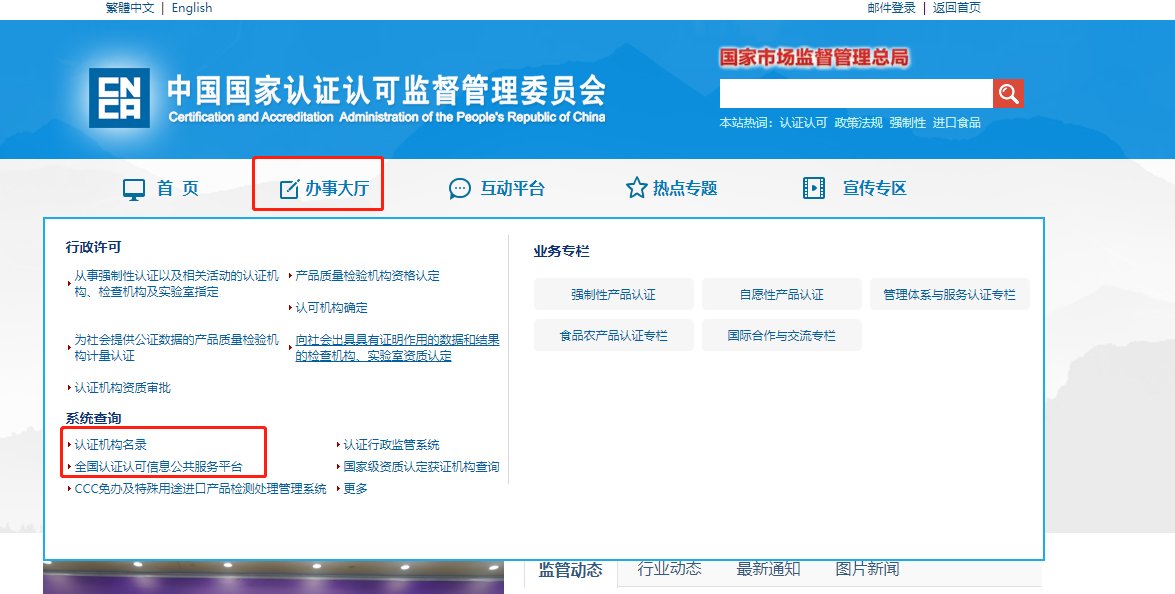Screen dimensions: 1175x594
Task: Click the star icon beside 热点专题
Action: 636,186
